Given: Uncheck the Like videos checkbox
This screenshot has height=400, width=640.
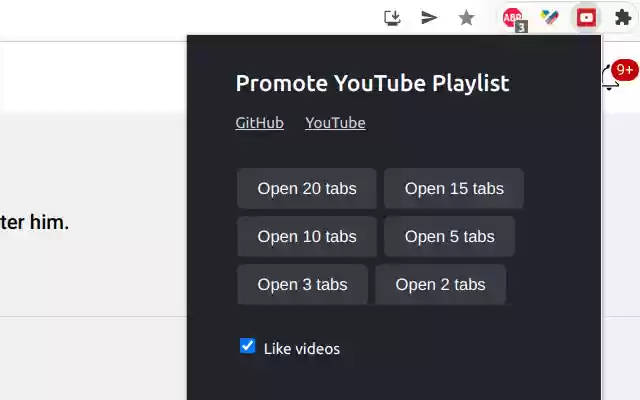Looking at the screenshot, I should [x=247, y=346].
